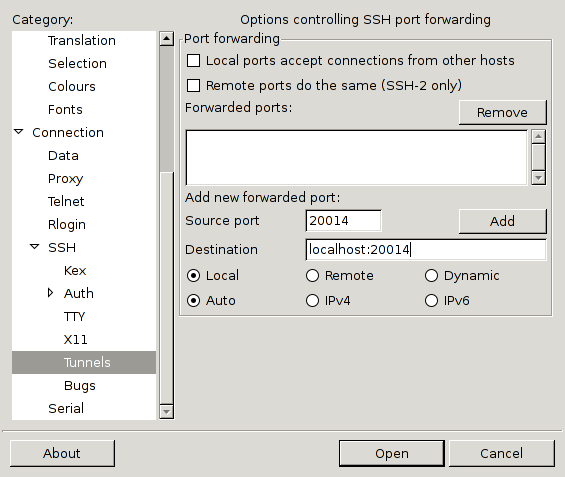Choose the IPv4 radio option
This screenshot has width=565, height=477.
[312, 300]
